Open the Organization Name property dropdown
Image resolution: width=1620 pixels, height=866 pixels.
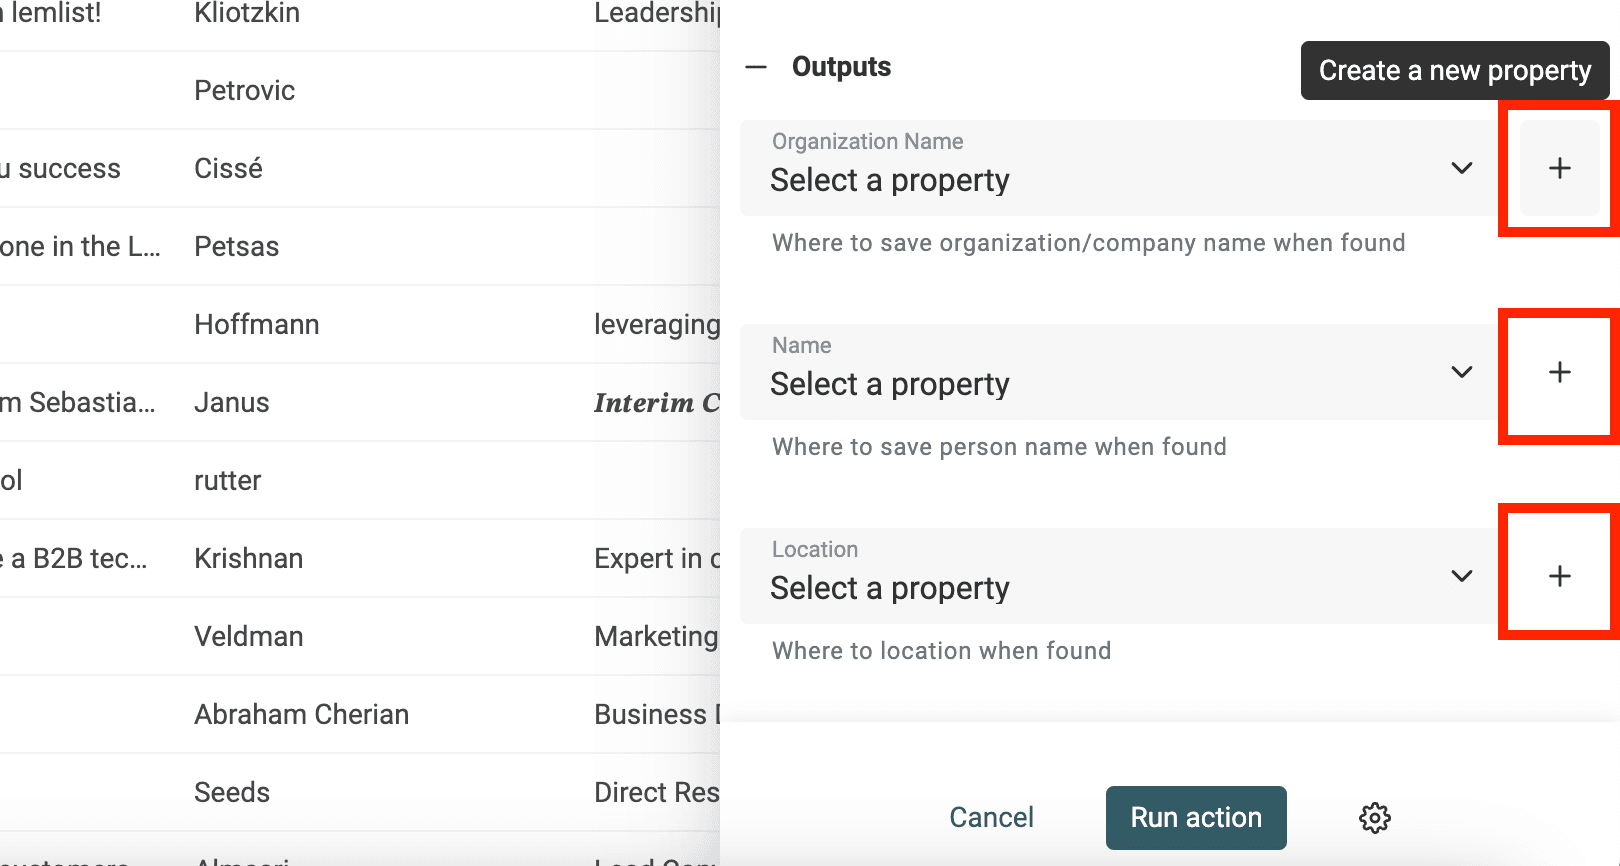tap(1119, 168)
